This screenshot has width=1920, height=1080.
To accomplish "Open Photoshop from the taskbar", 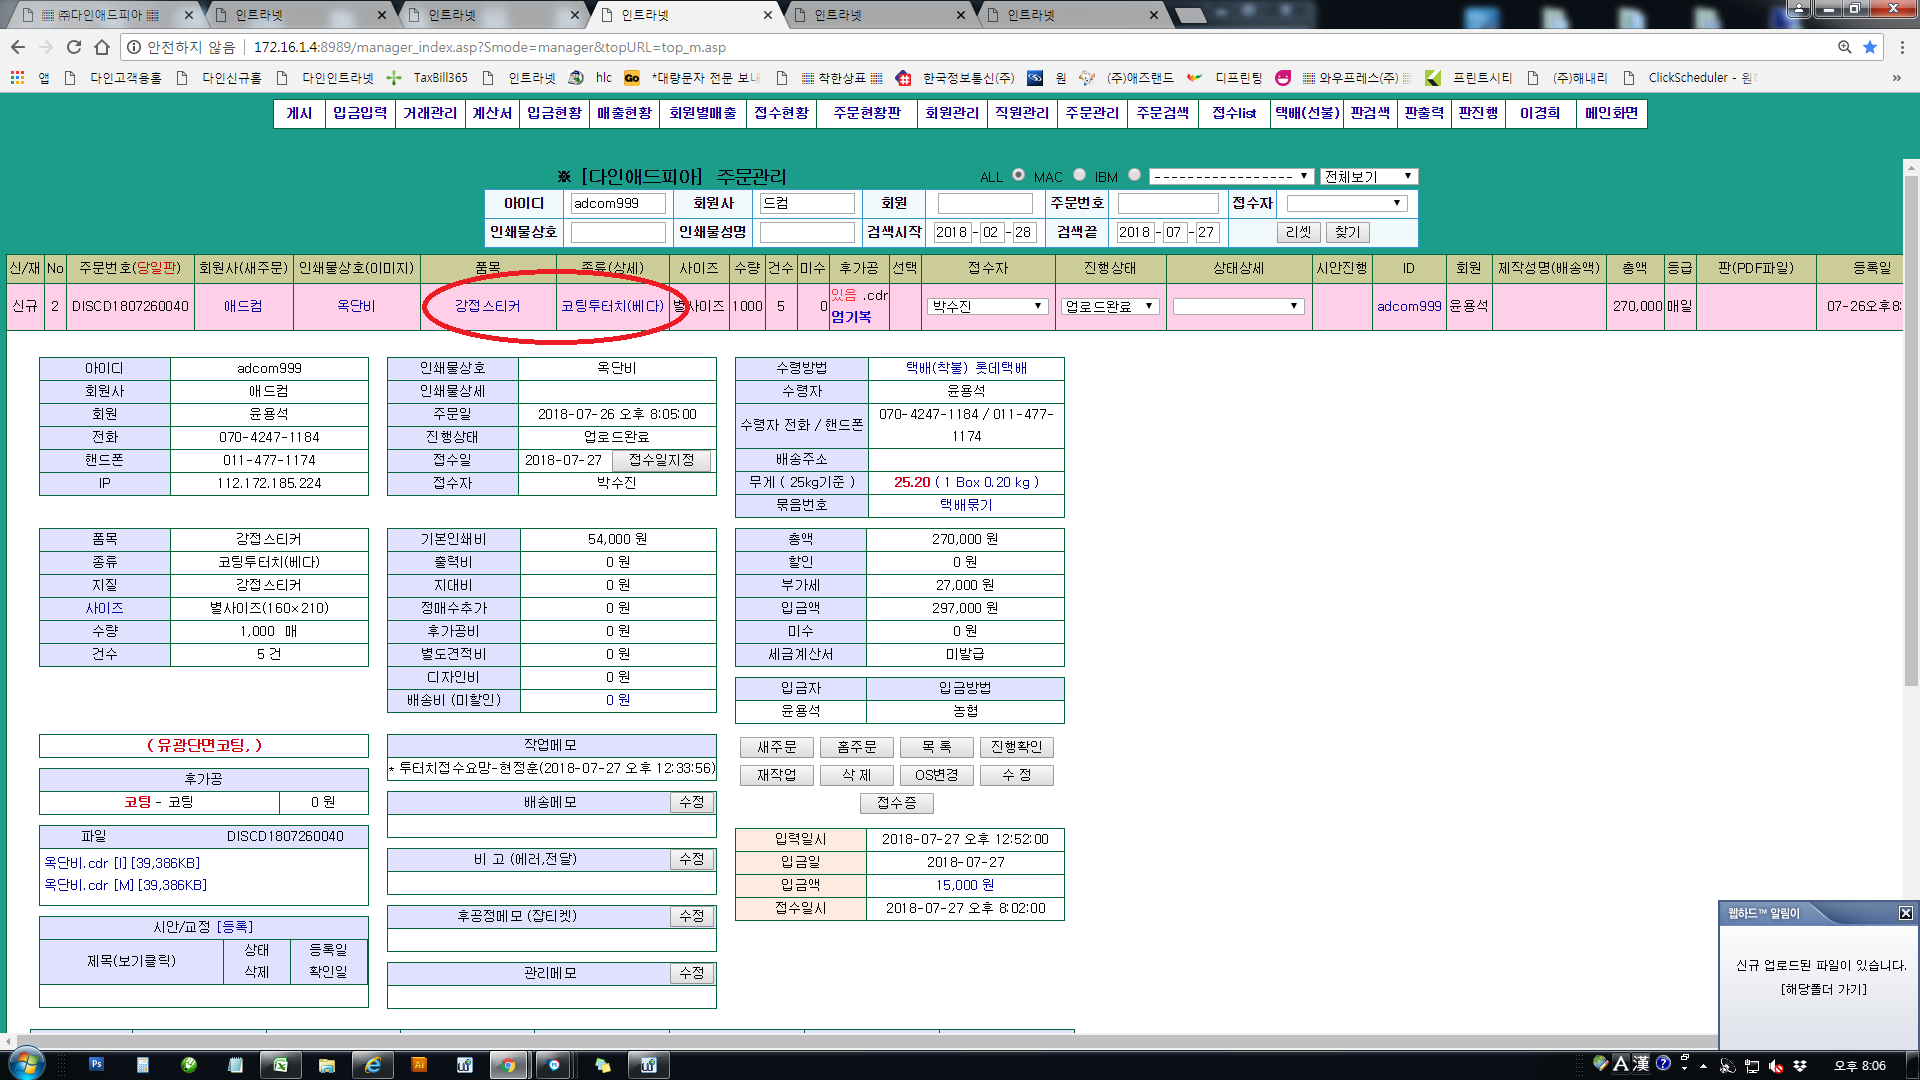I will pos(96,1065).
